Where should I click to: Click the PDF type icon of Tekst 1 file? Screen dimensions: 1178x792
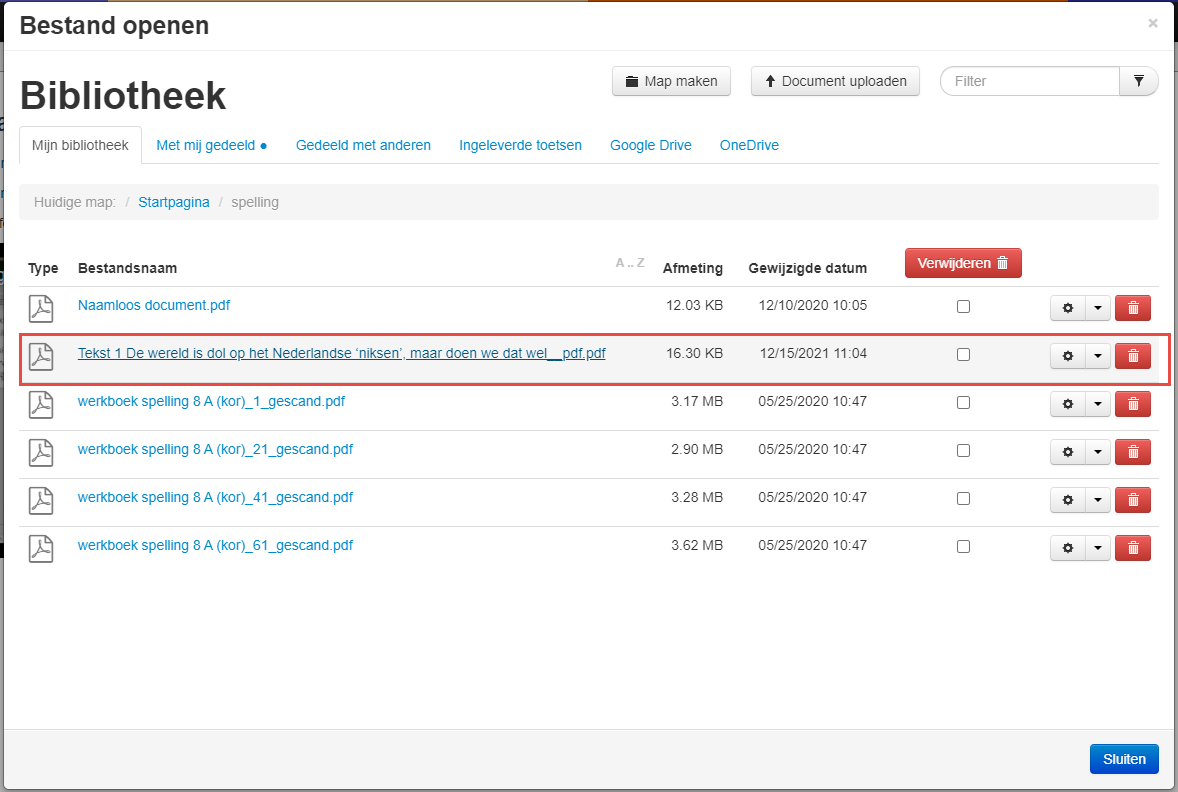coord(41,356)
